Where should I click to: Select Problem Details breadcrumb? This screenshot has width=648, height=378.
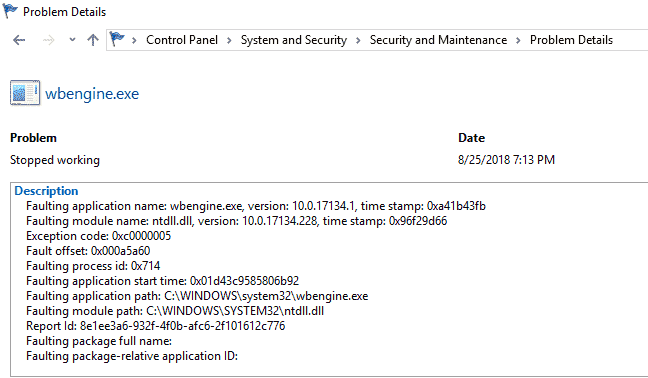571,40
